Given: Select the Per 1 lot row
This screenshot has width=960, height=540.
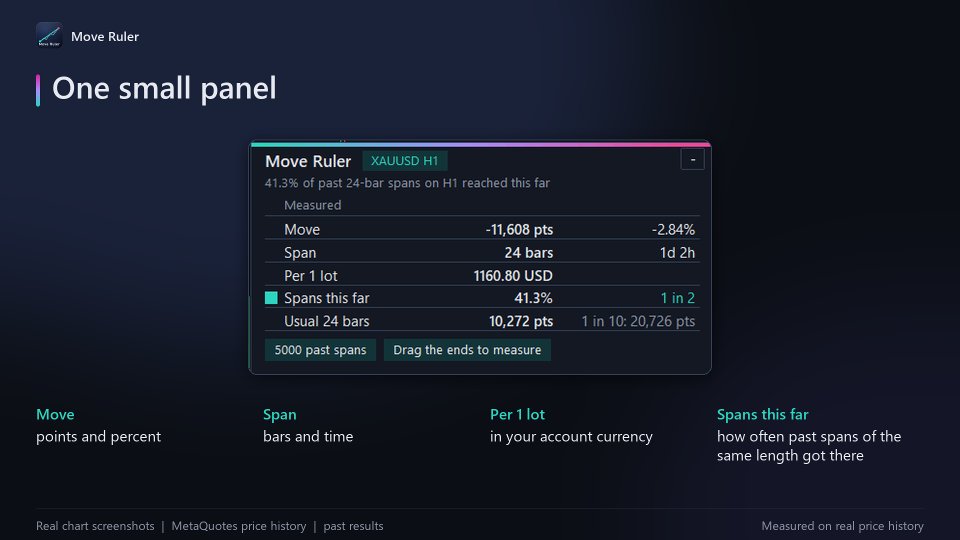Looking at the screenshot, I should click(x=482, y=276).
